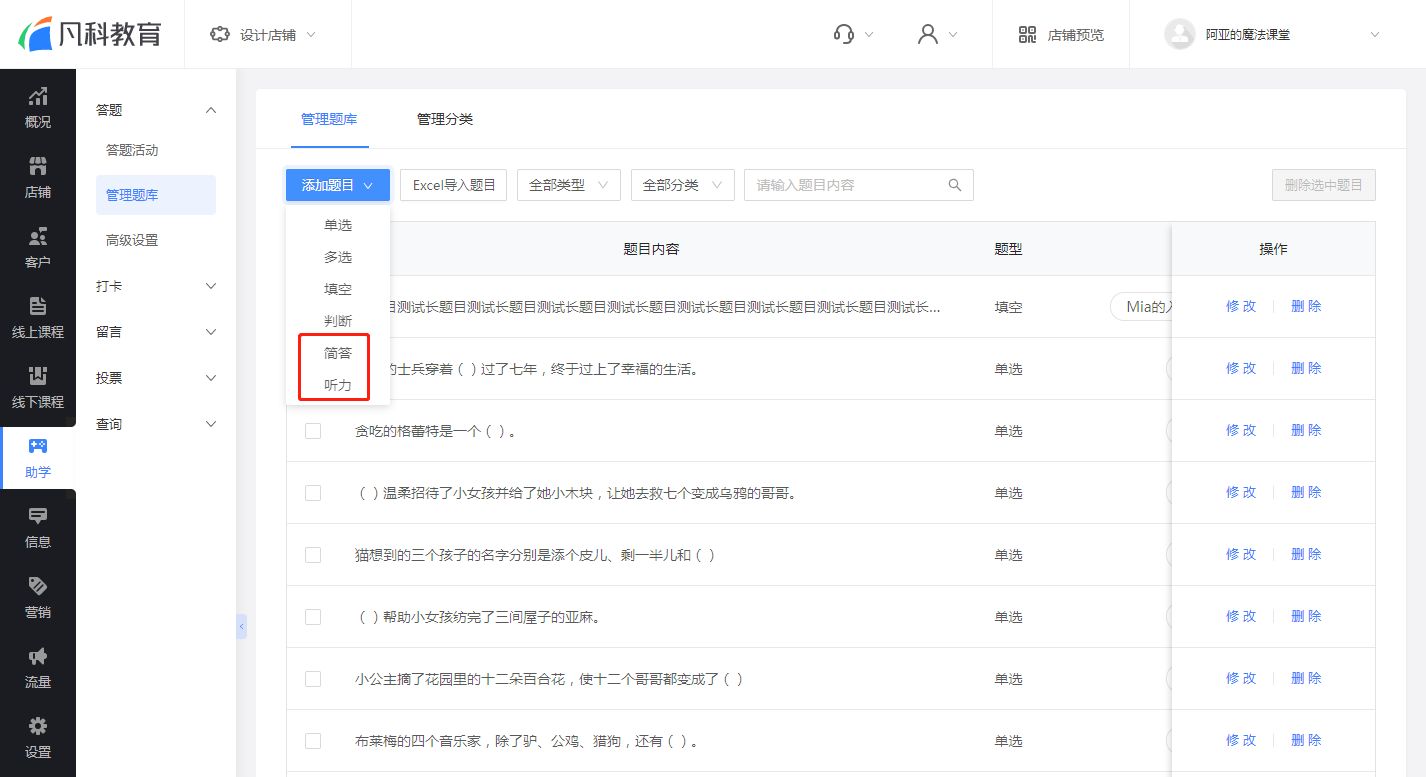1426x777 pixels.
Task: Check the box for 帮助小女孩纺完 question
Action: [313, 617]
